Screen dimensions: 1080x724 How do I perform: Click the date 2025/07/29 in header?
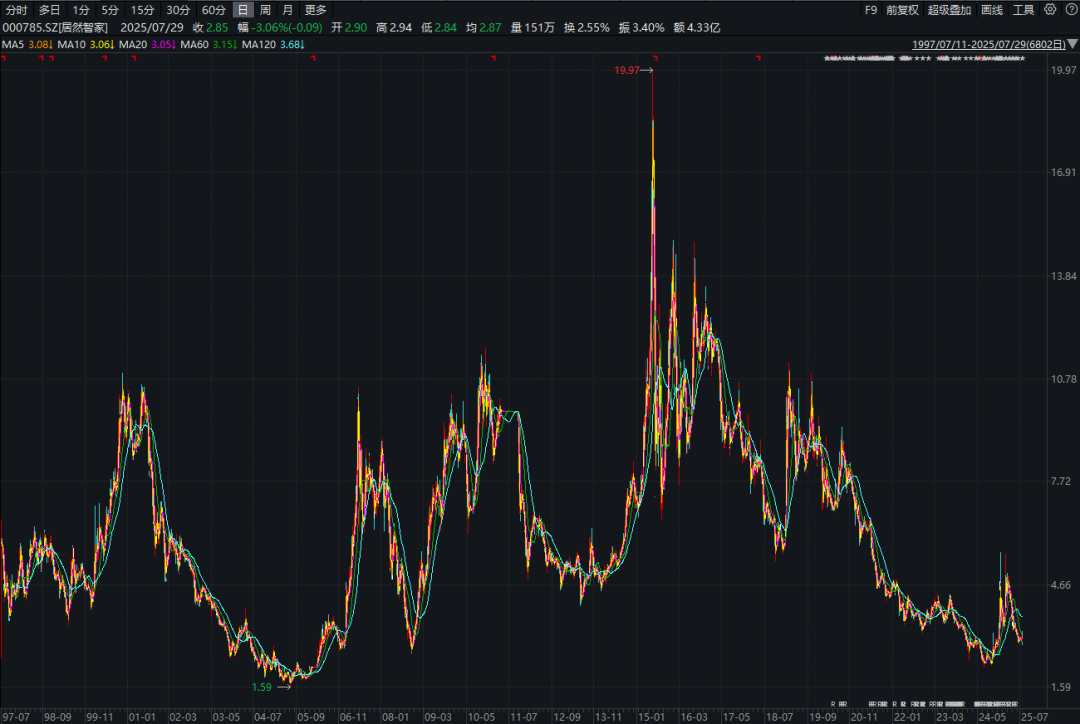pyautogui.click(x=152, y=28)
